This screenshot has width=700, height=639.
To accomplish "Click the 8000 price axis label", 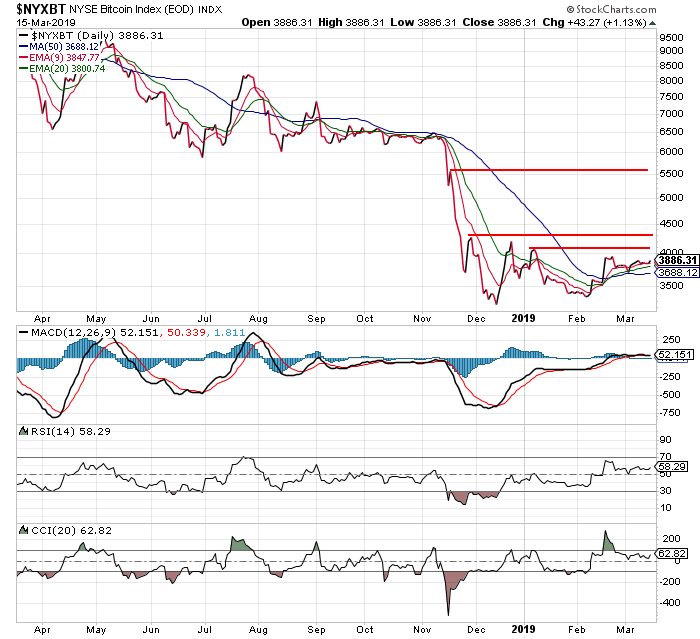I will 672,80.
